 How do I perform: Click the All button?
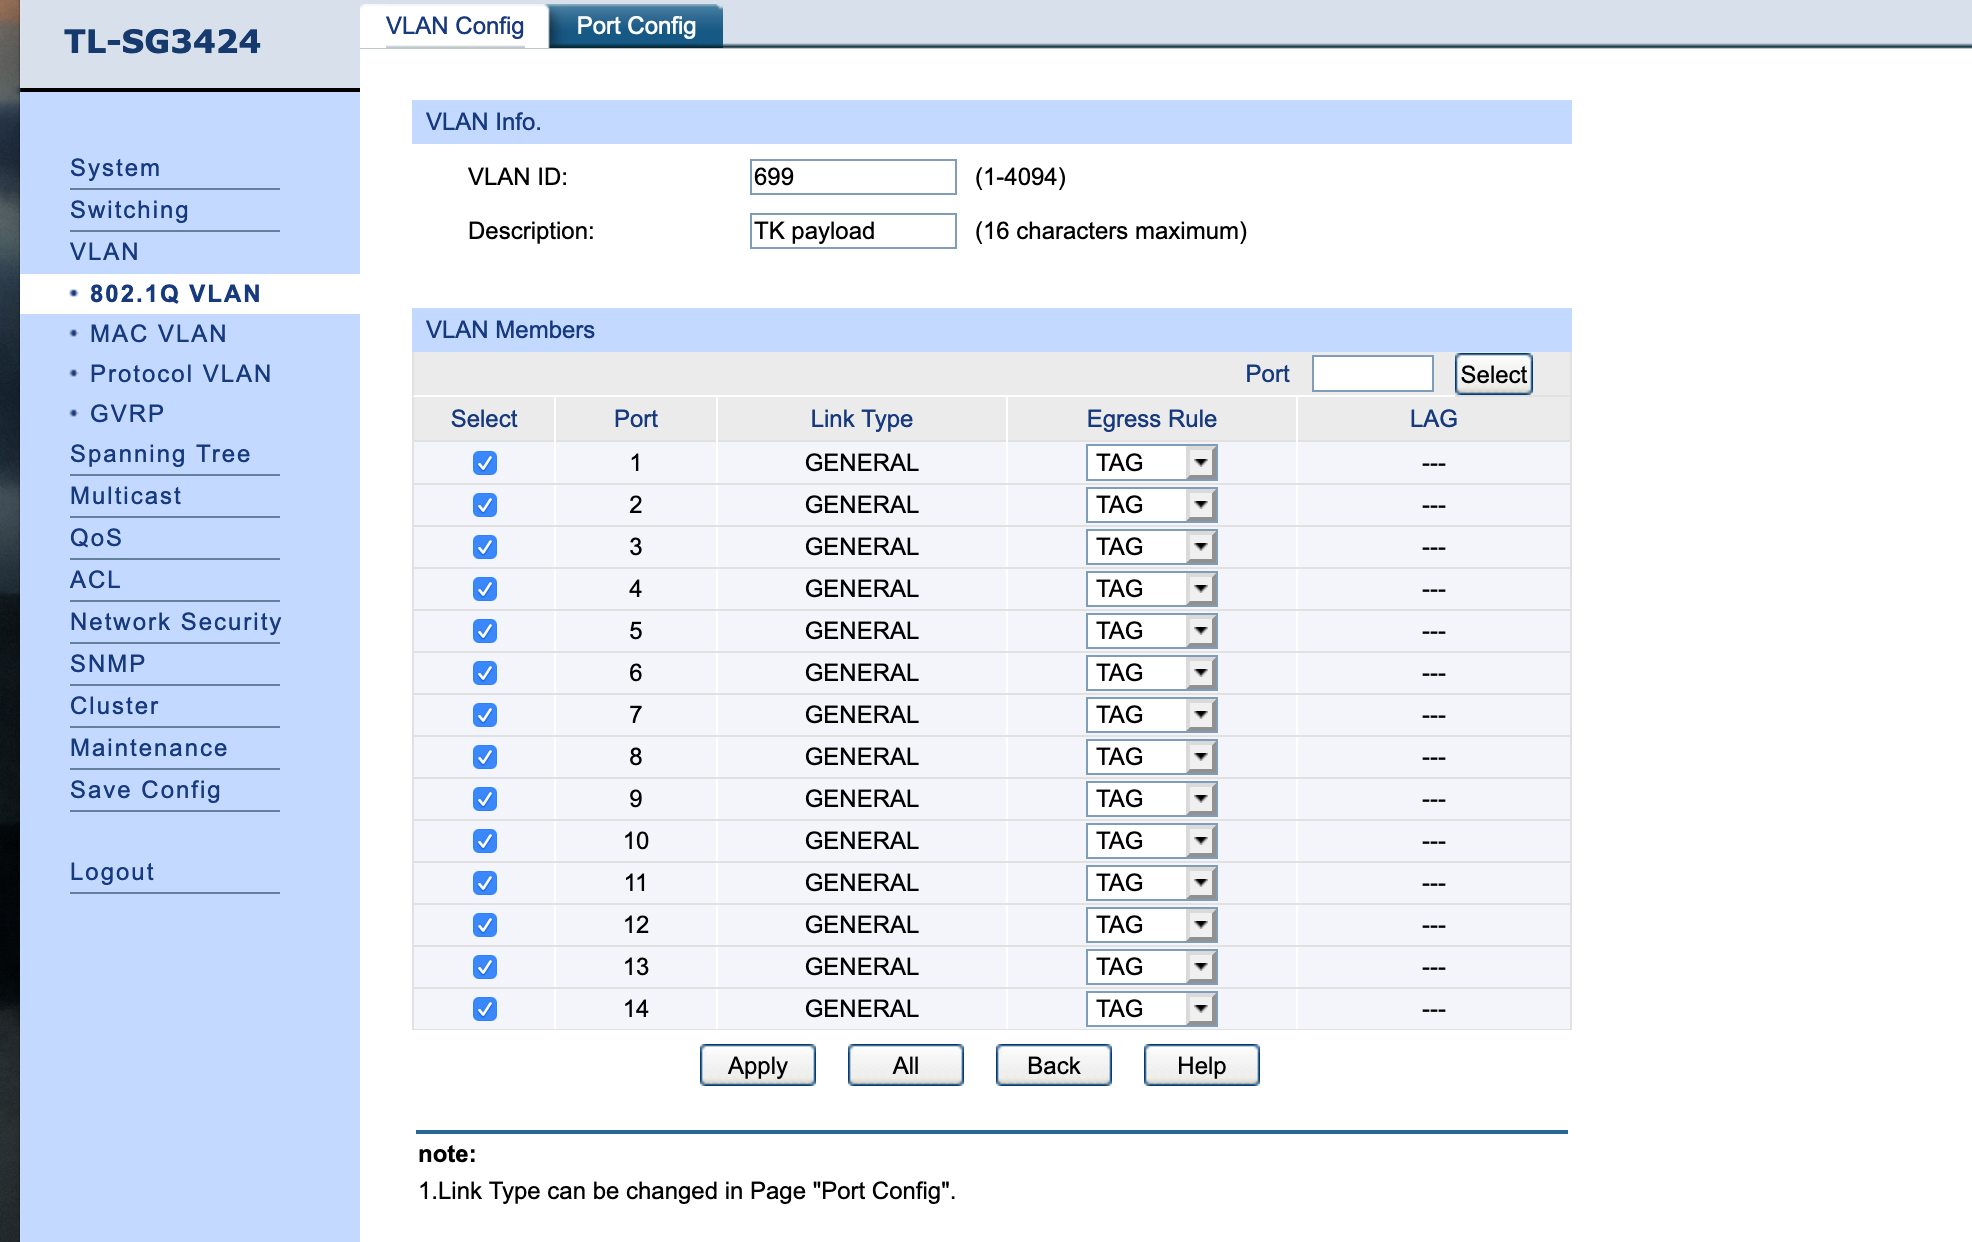[x=905, y=1066]
